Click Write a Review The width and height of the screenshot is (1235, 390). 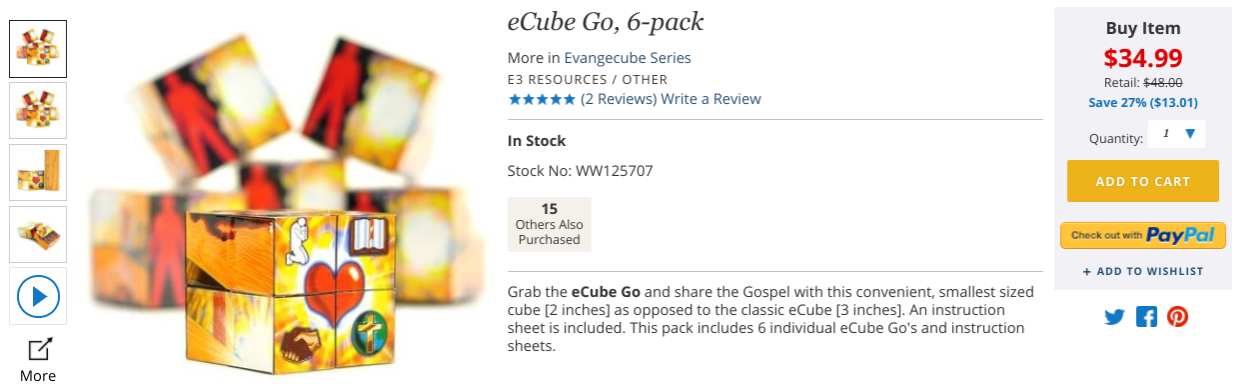(x=711, y=99)
